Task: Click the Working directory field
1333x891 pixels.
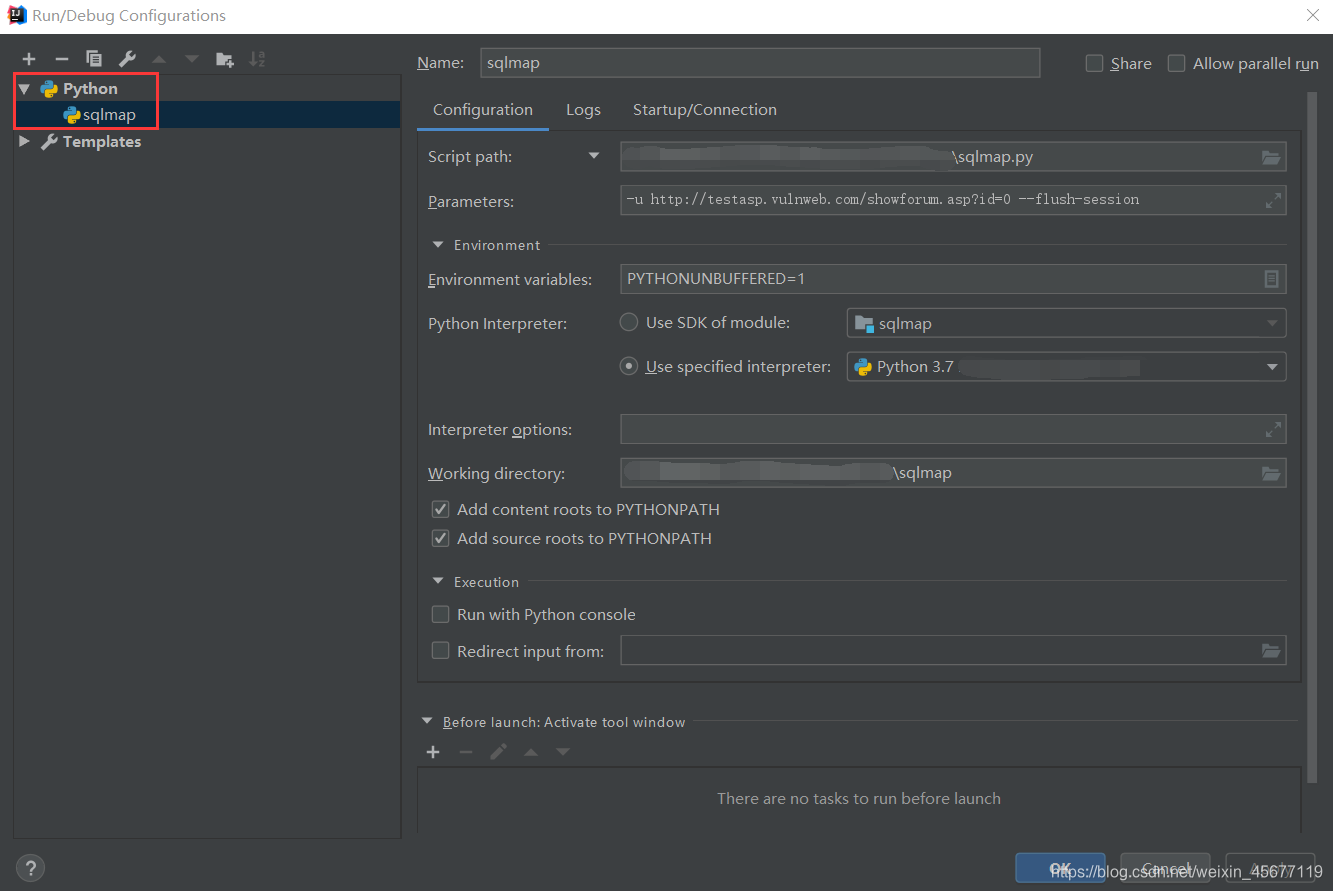Action: pos(953,473)
